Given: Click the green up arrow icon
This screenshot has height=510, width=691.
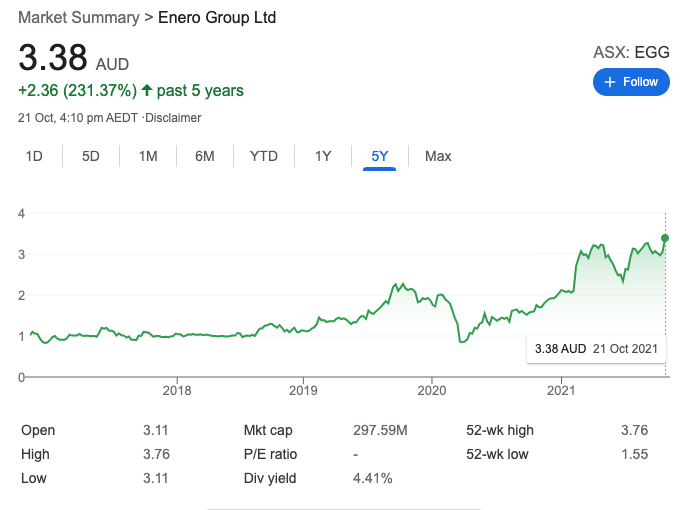Looking at the screenshot, I should click(147, 90).
